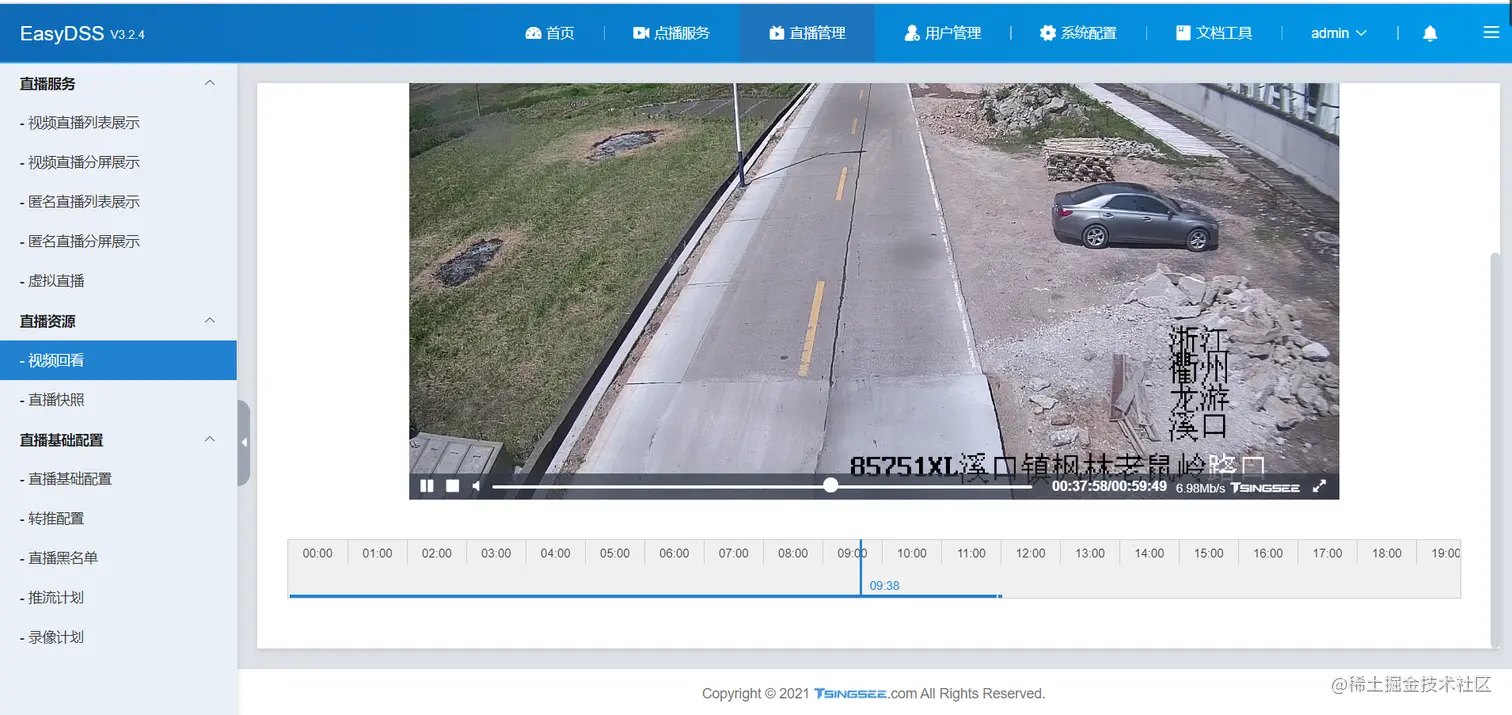The image size is (1512, 715).
Task: Click the 6.98Mb/s bitrate readout
Action: pos(1200,488)
